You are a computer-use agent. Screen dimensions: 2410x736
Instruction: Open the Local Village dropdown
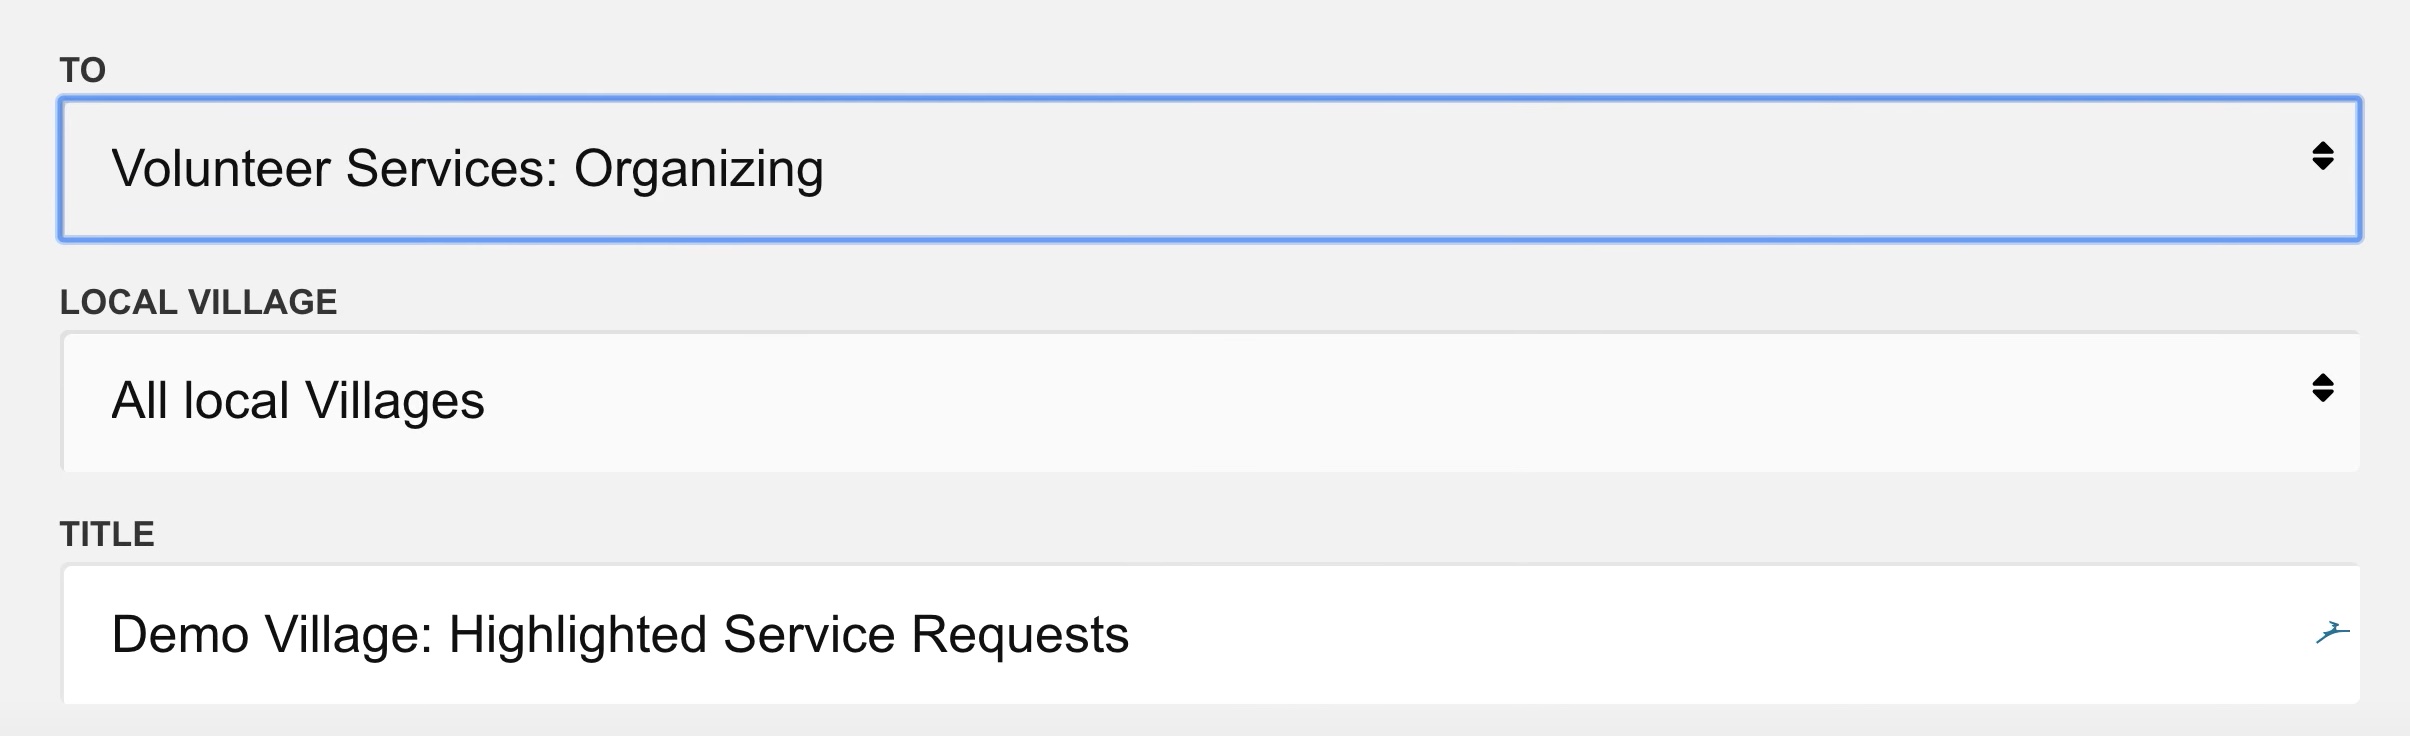[1210, 401]
